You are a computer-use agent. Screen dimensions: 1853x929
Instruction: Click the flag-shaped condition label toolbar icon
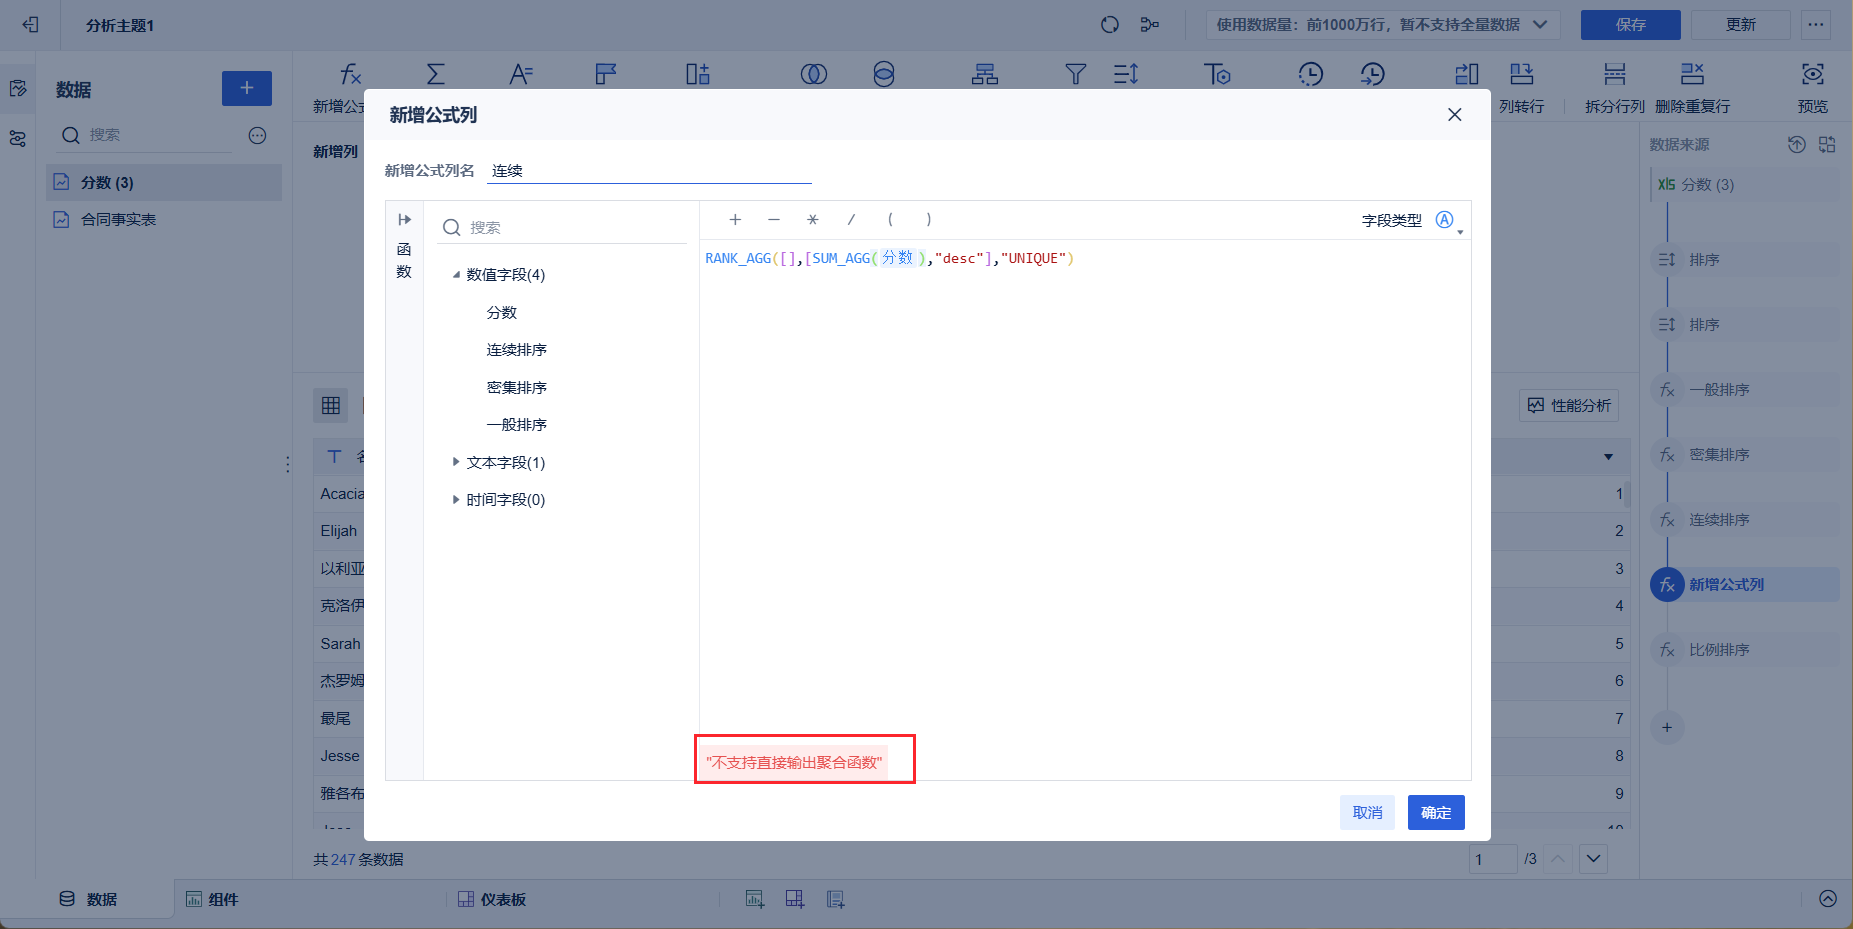[606, 74]
